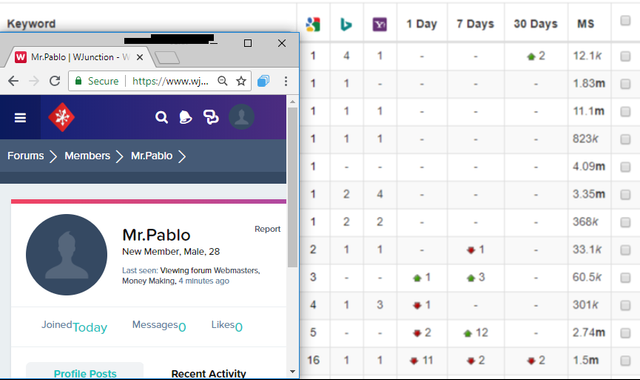
Task: Open Chrome three-dot menu
Action: [286, 81]
